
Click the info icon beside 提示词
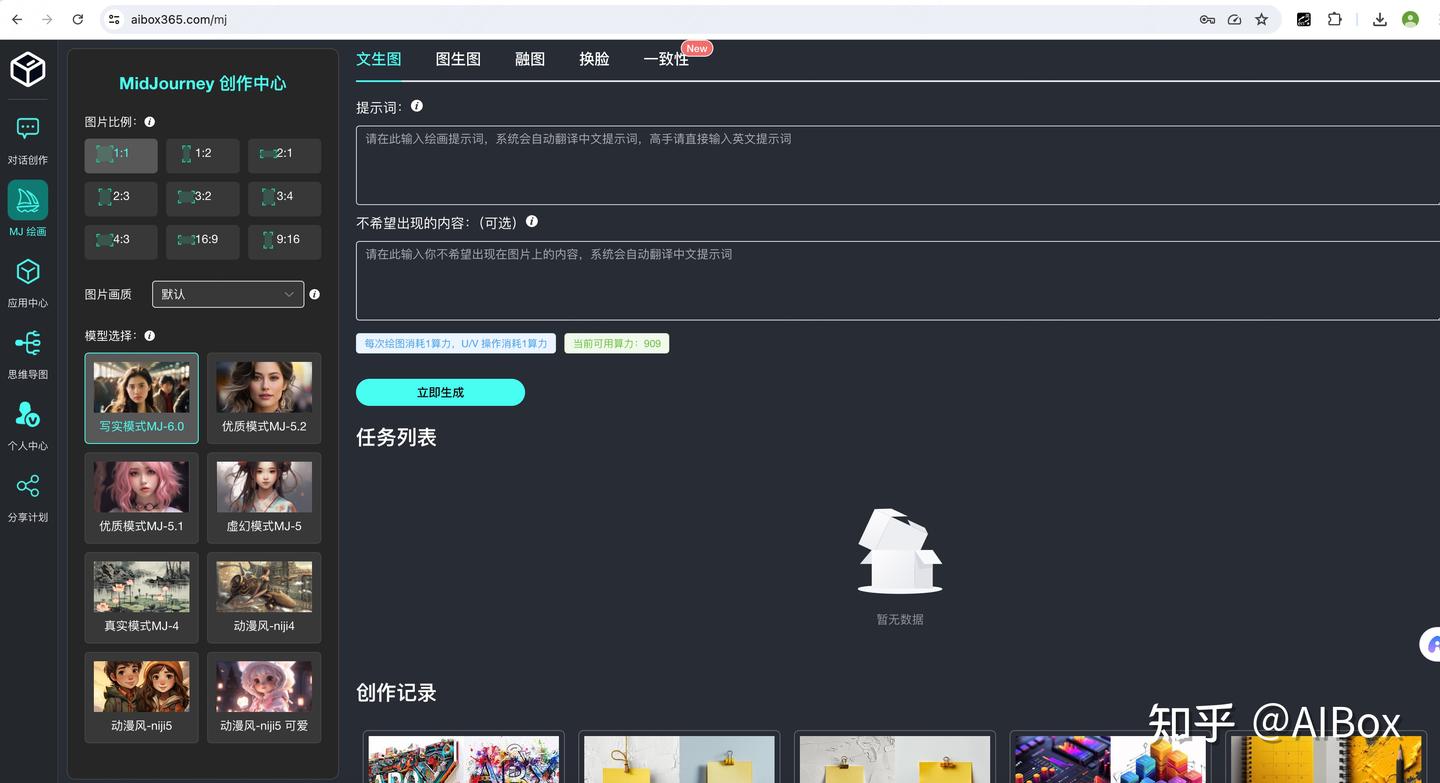[417, 105]
